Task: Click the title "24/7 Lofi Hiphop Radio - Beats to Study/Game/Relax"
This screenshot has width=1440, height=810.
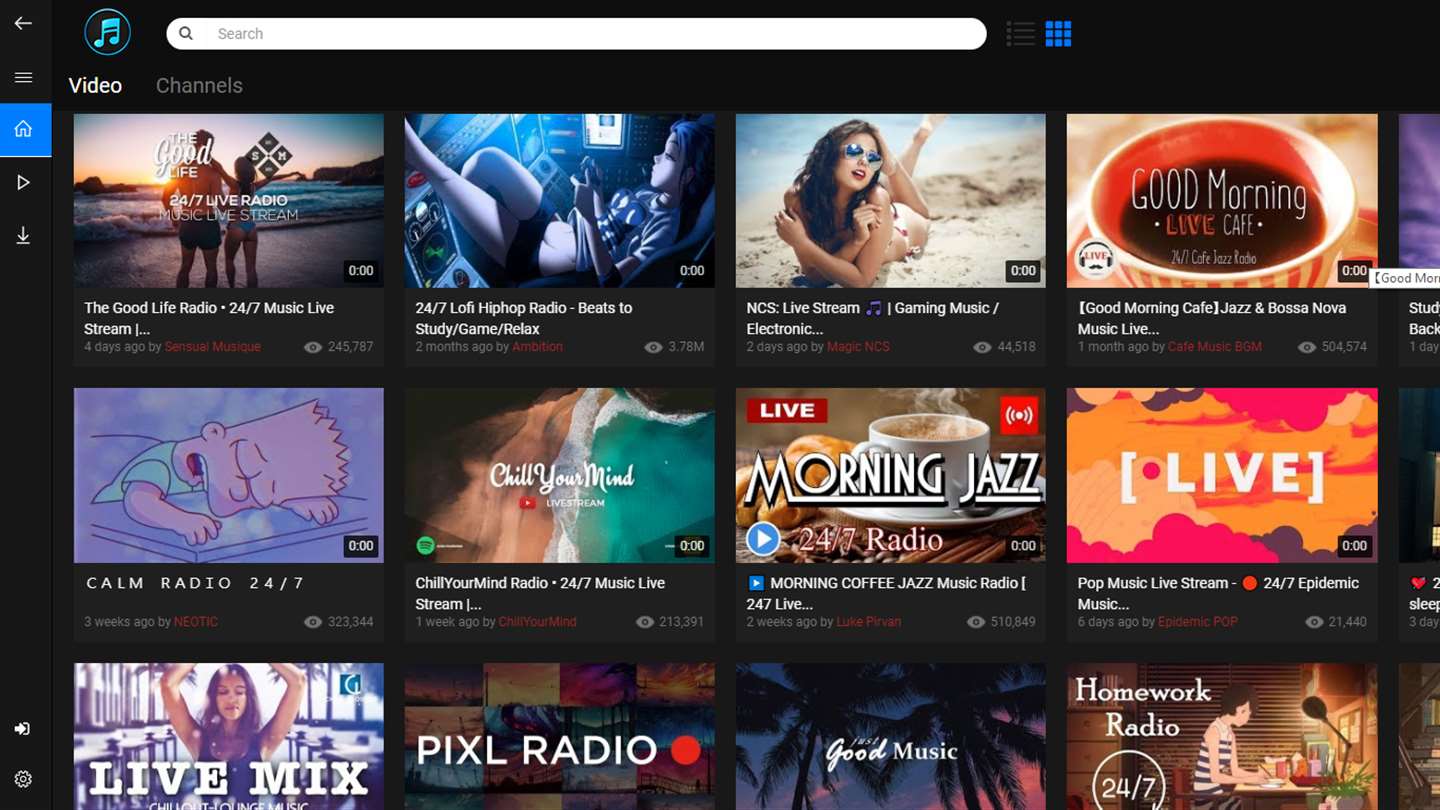Action: point(524,318)
